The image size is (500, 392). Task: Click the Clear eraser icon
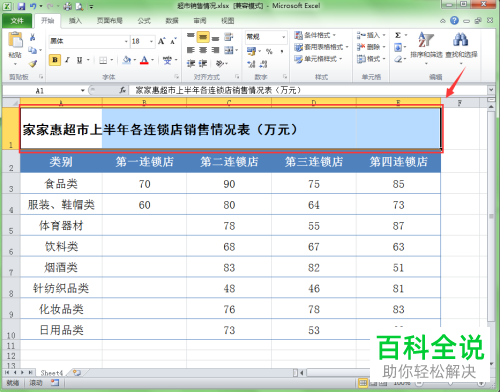click(398, 59)
